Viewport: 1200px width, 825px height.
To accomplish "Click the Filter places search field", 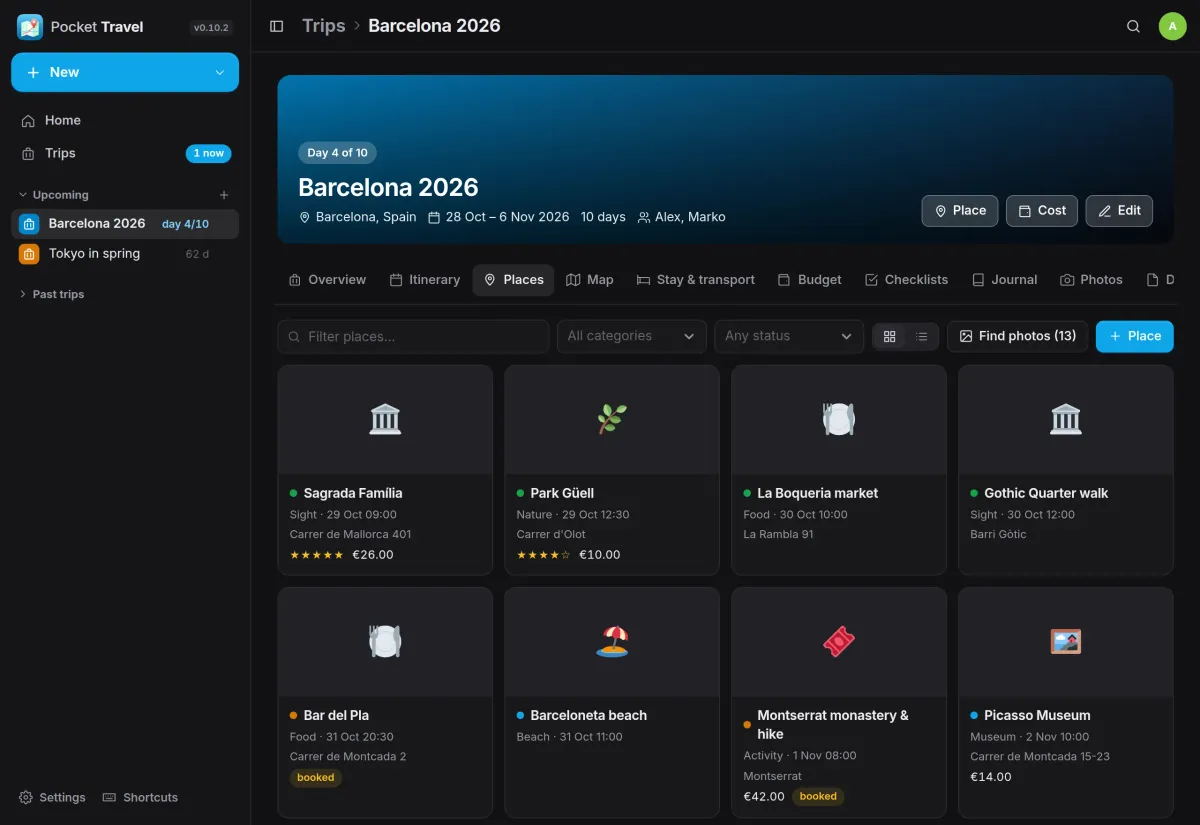I will pos(413,337).
